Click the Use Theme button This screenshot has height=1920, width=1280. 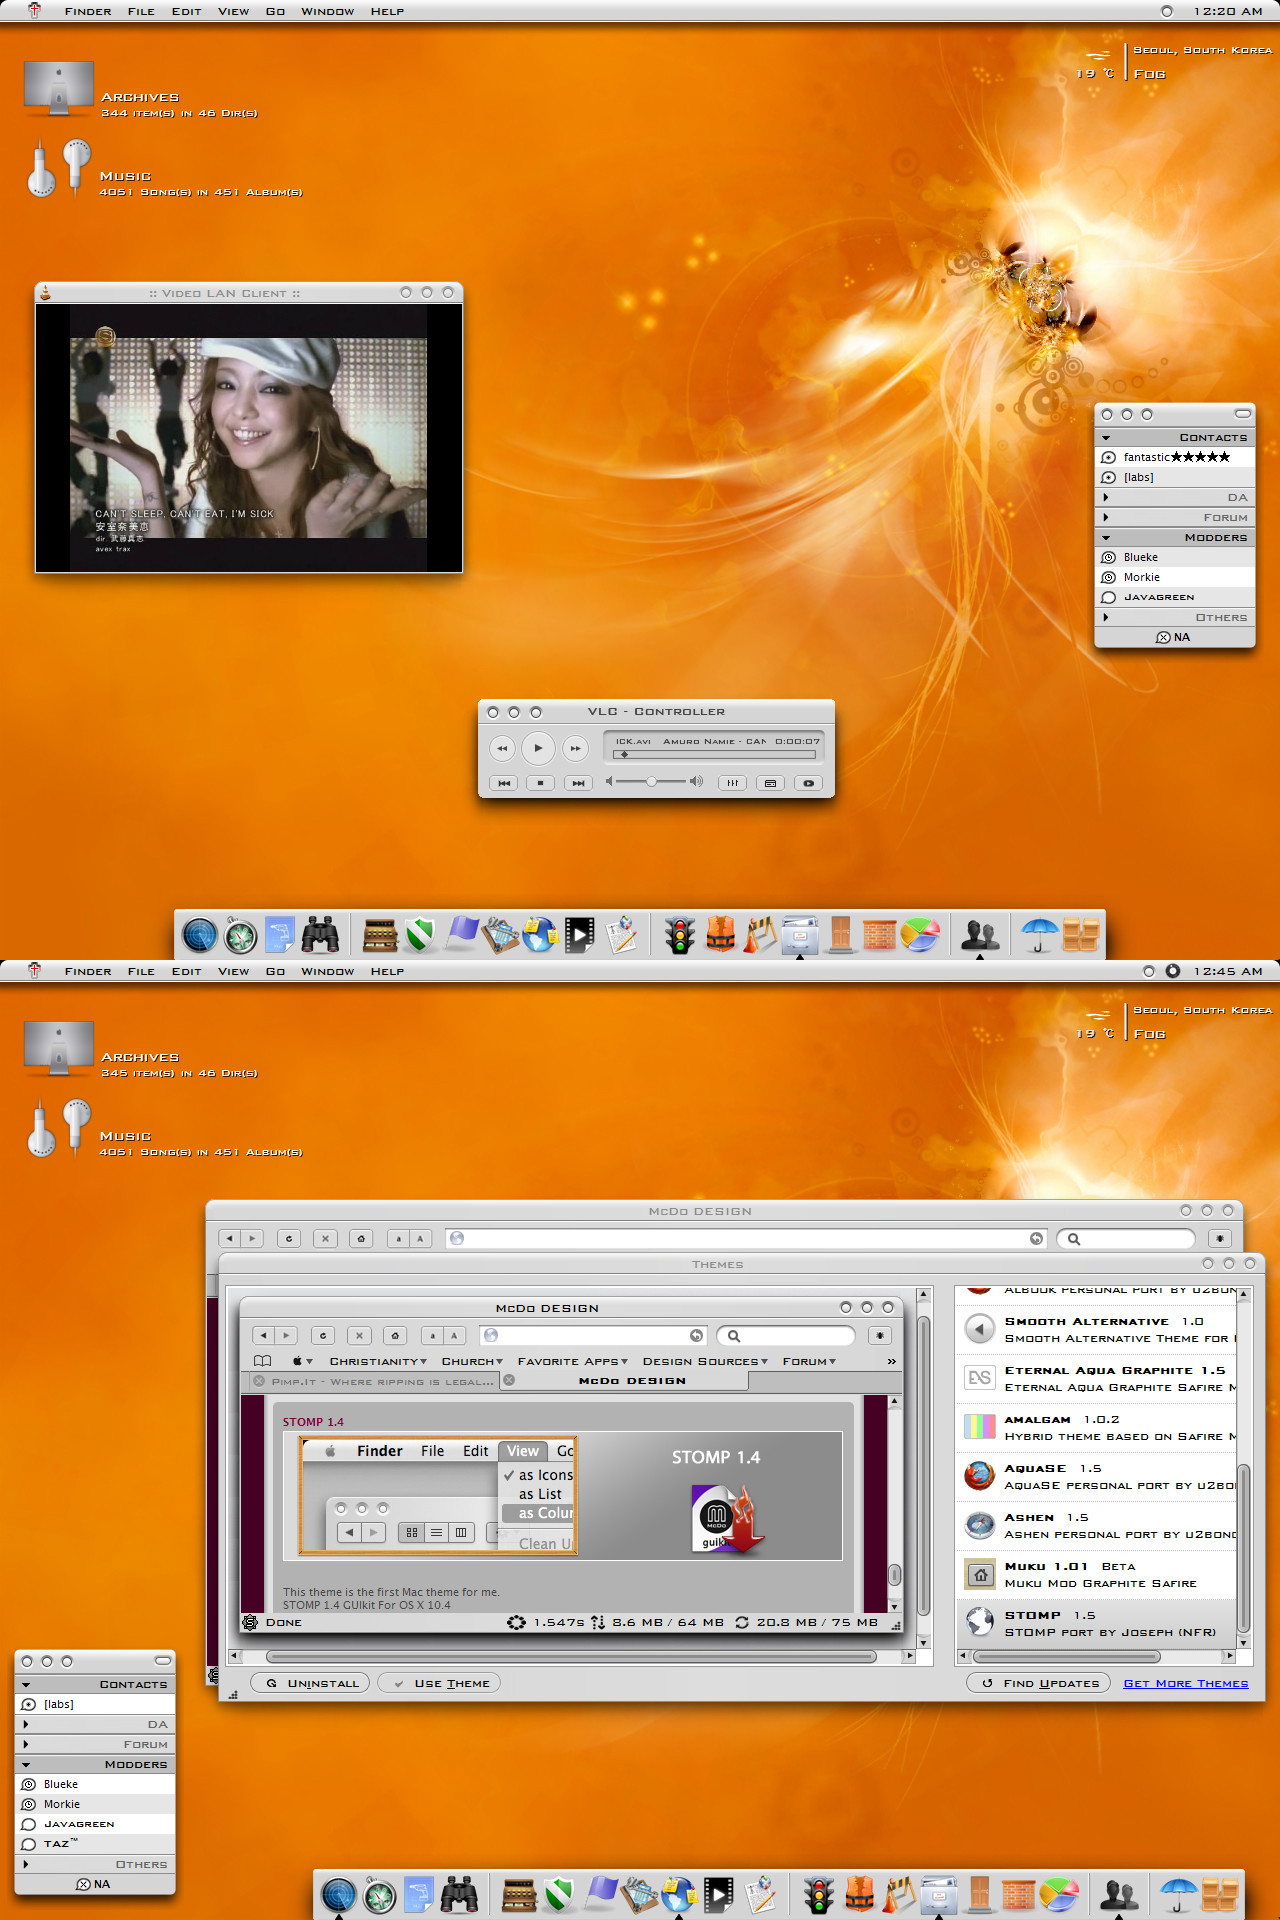(440, 1683)
